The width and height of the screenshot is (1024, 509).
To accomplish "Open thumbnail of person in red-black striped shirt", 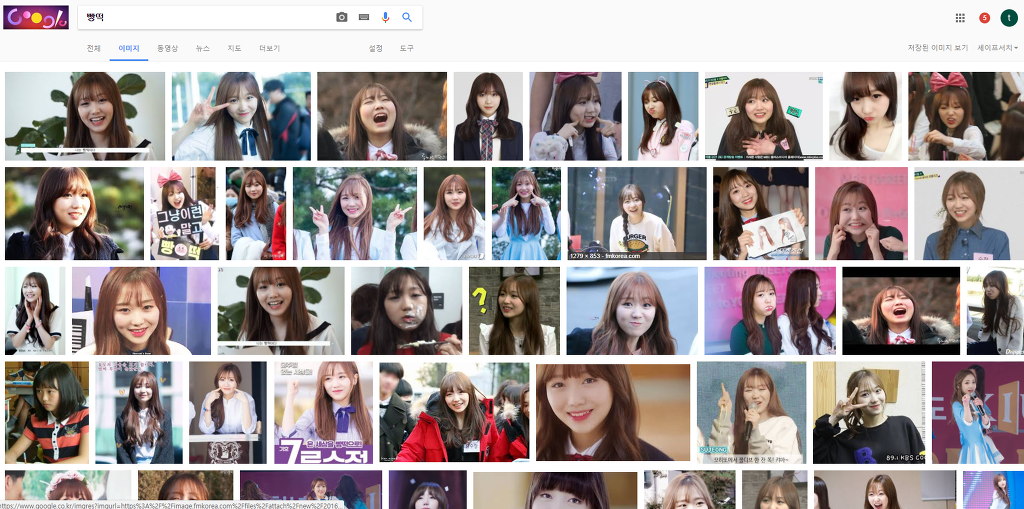I will tap(47, 413).
